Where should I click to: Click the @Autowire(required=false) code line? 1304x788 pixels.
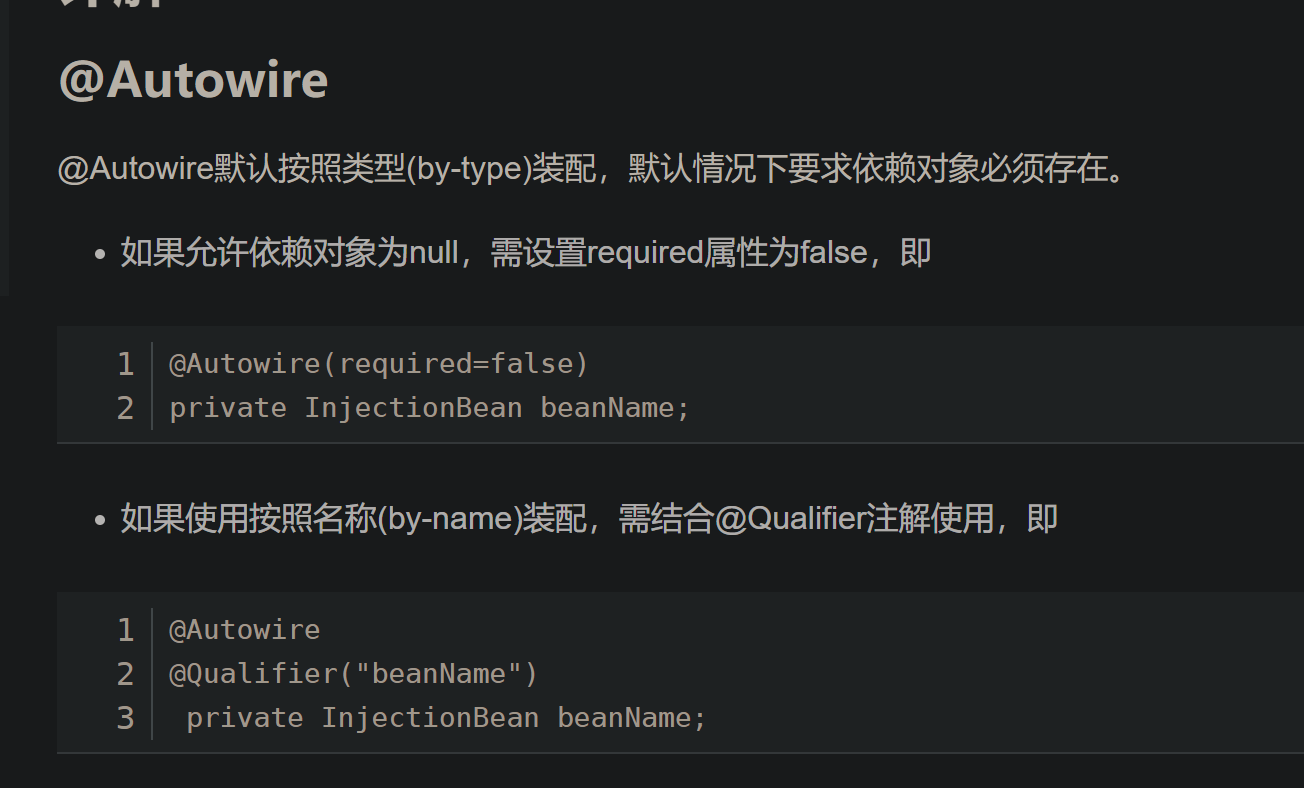point(379,364)
